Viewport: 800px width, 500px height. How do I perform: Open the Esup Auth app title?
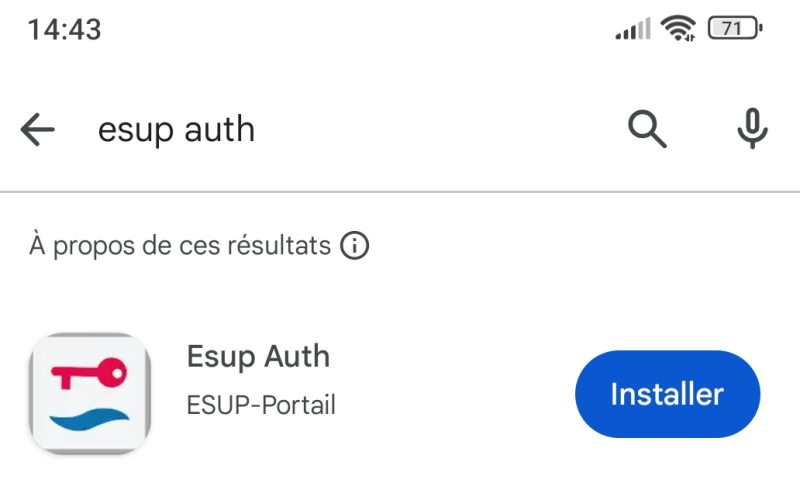258,356
